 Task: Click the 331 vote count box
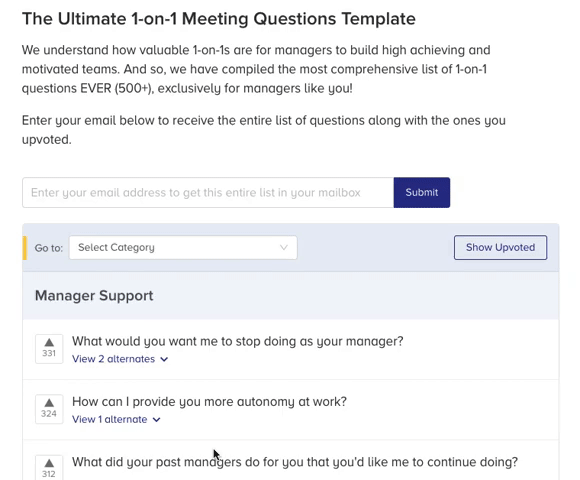coord(49,349)
